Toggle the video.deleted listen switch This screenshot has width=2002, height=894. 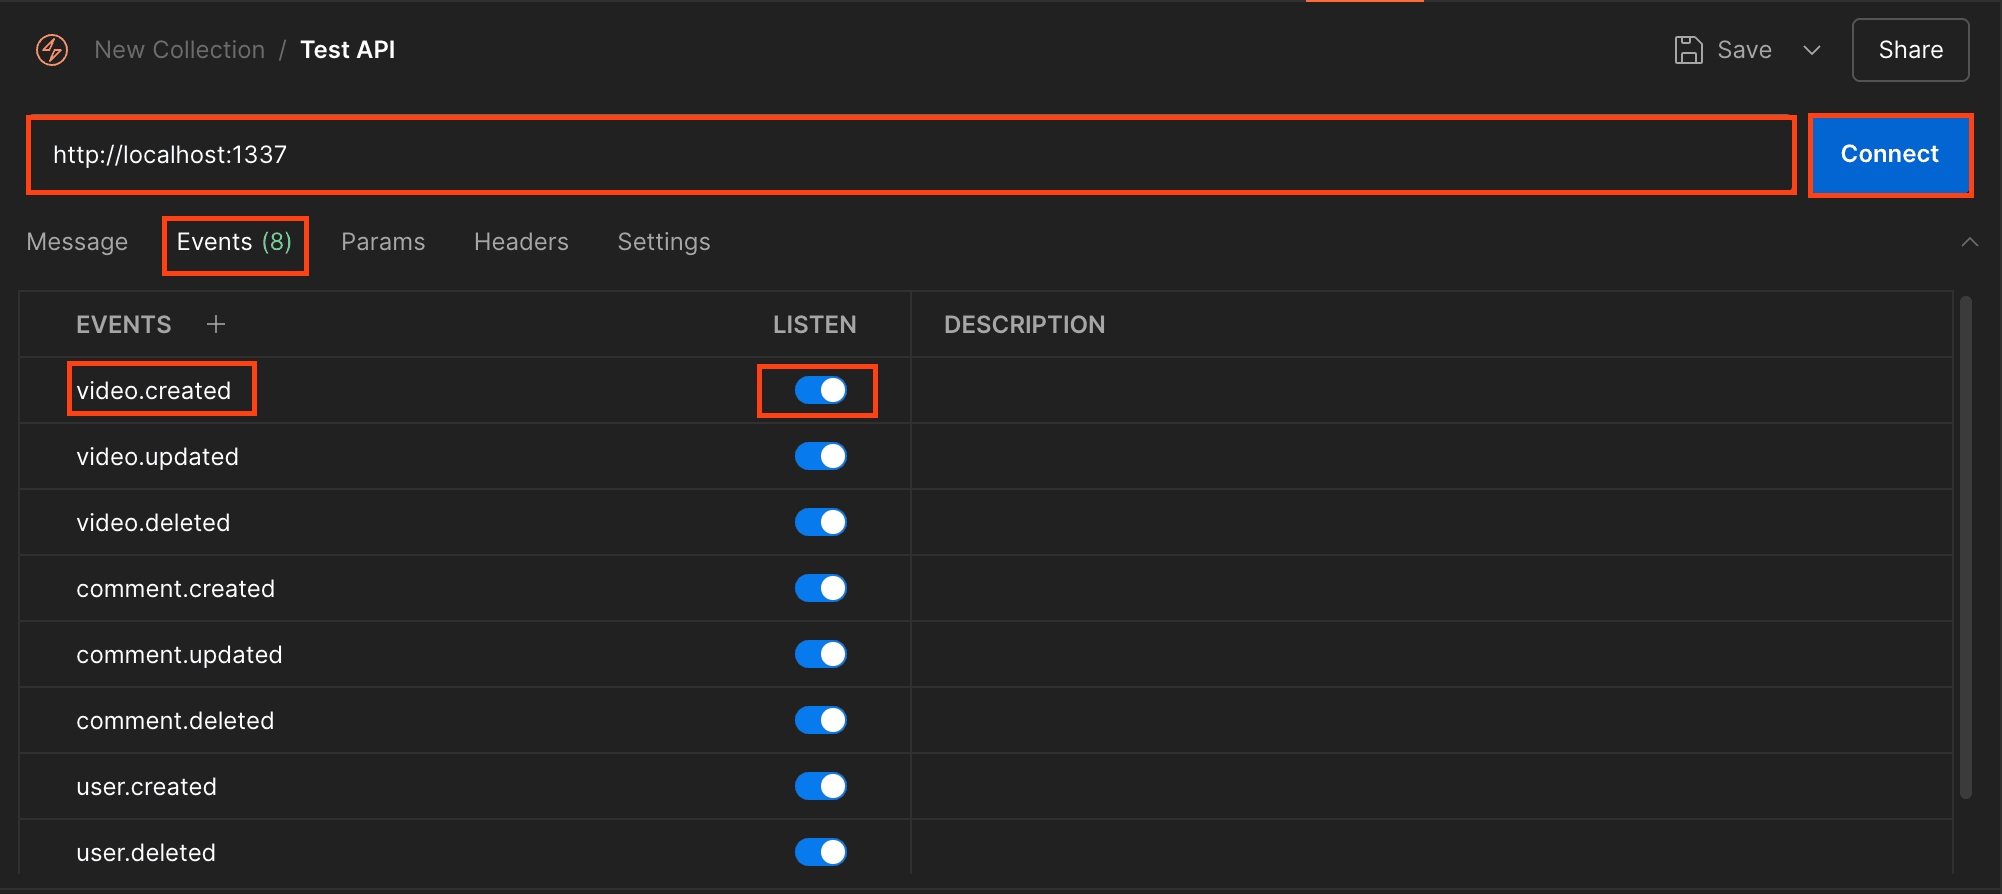[x=820, y=522]
